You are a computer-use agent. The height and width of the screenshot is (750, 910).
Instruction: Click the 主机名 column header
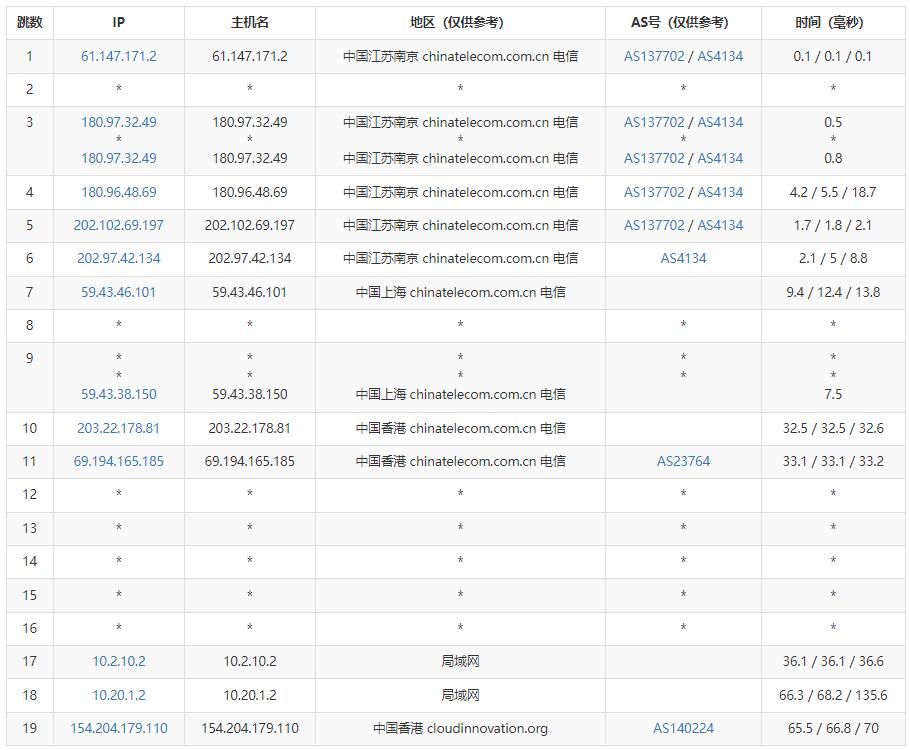click(250, 23)
